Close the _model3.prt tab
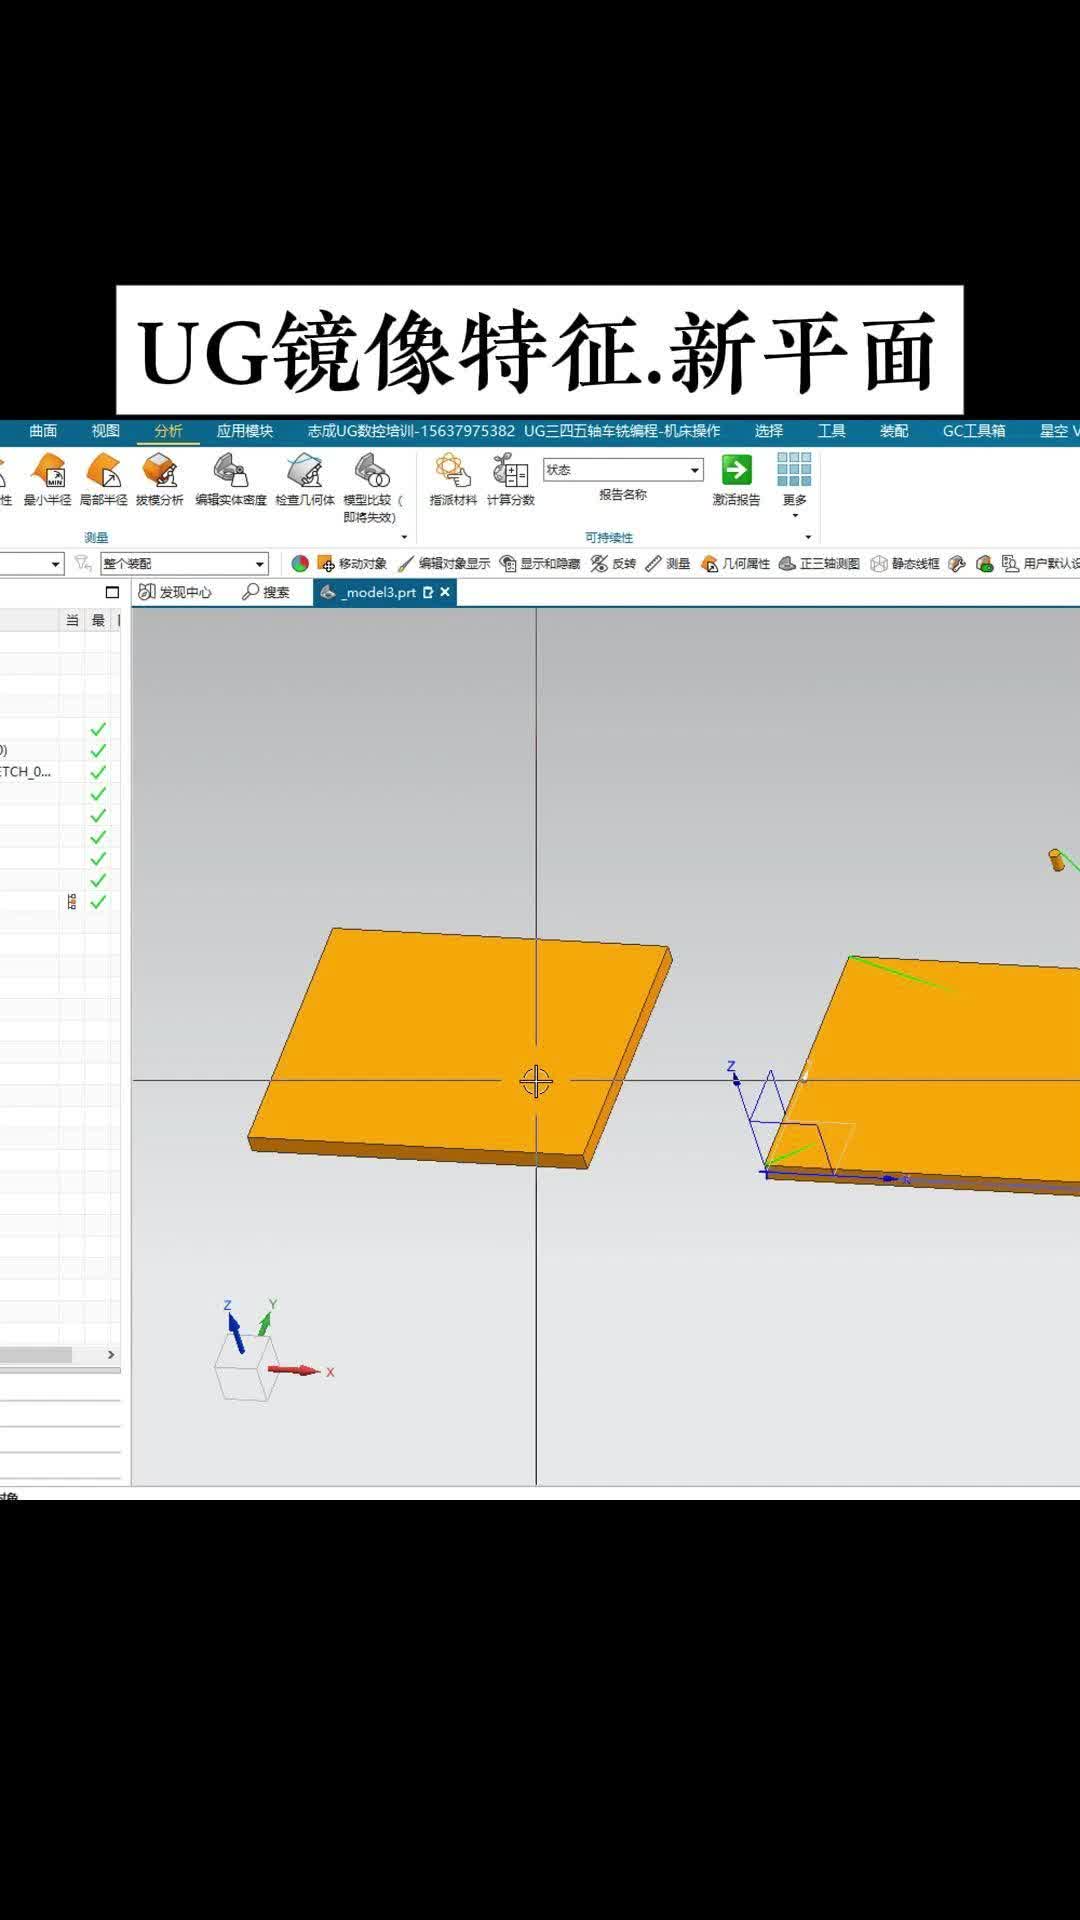This screenshot has width=1080, height=1920. pos(445,592)
